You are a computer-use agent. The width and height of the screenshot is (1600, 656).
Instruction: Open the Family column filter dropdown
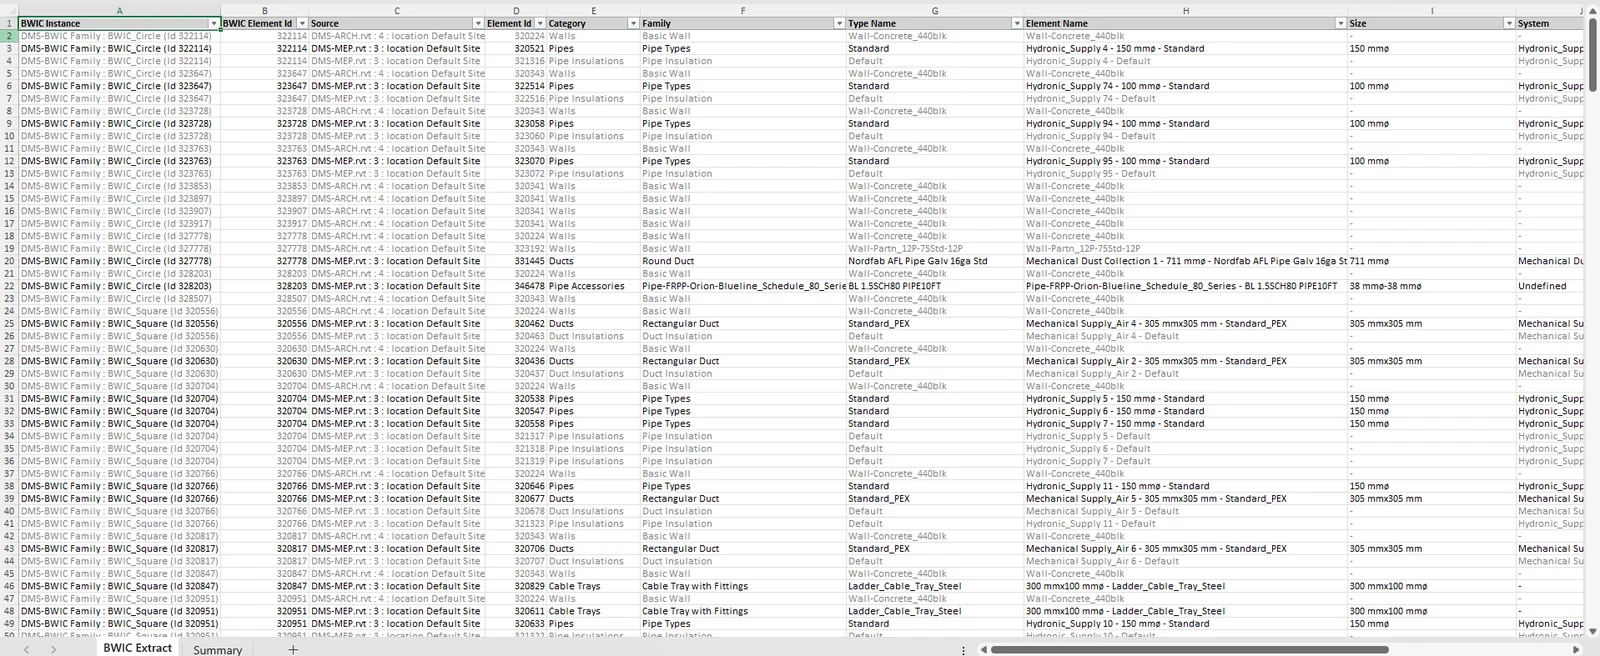[x=839, y=23]
